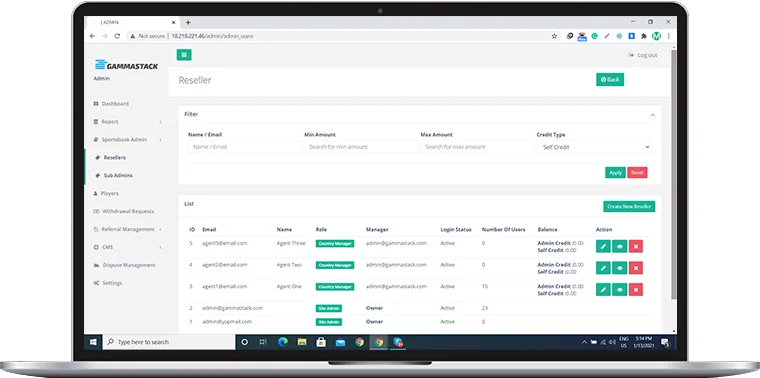Open File Explorer from the taskbar
Viewport: 760px width, 378px height.
pos(301,342)
